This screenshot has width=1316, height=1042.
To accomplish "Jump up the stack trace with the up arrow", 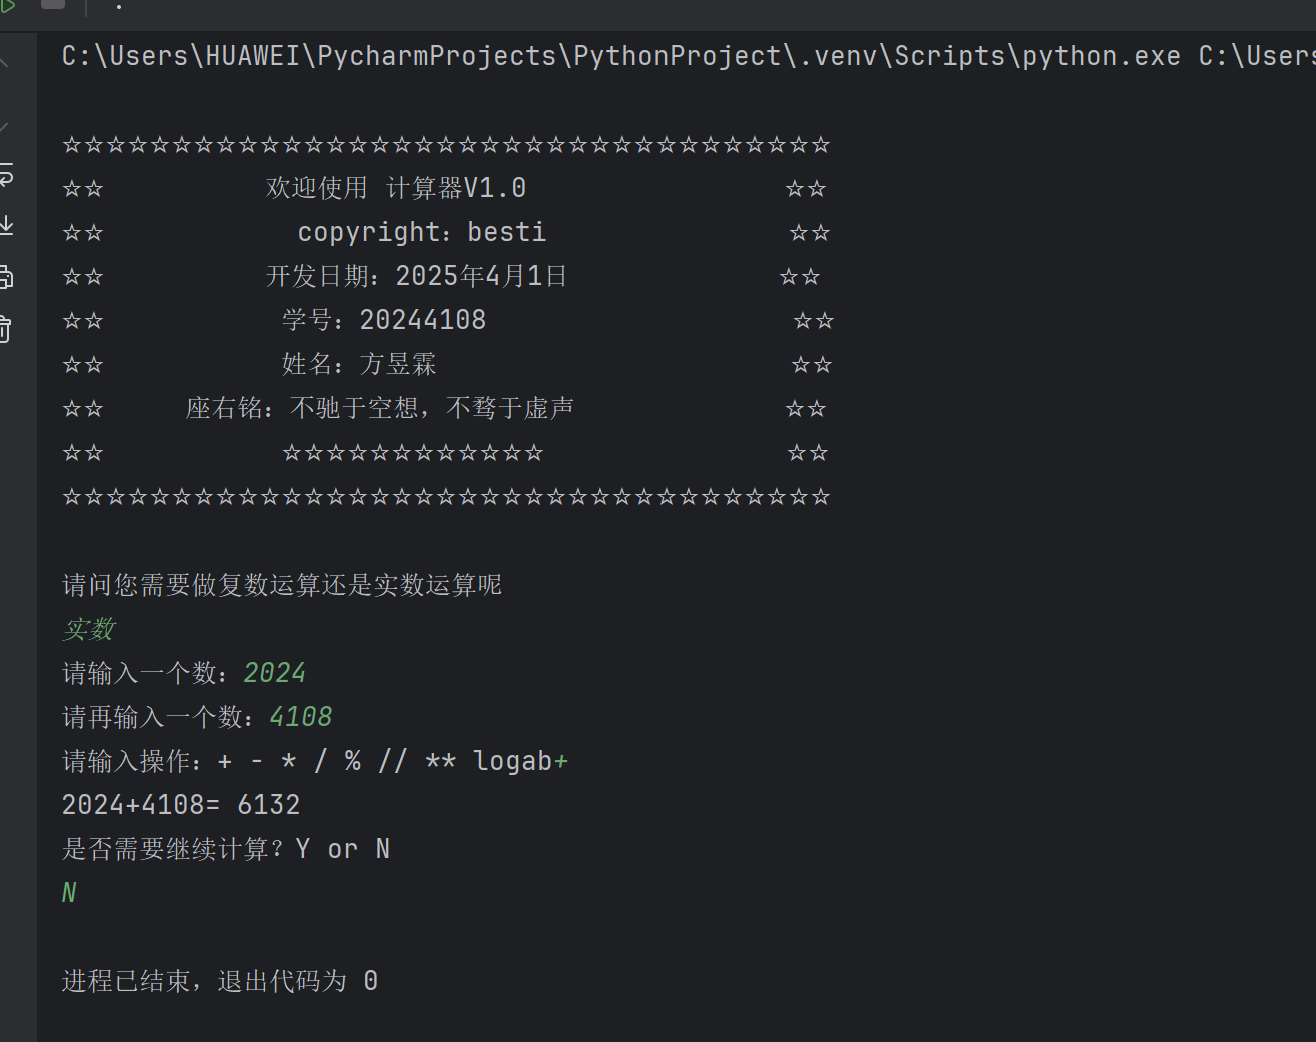I will [x=5, y=64].
